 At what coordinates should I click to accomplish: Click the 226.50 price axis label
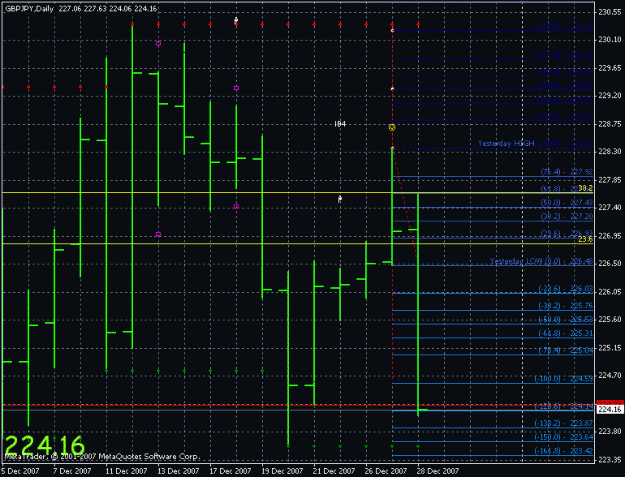pyautogui.click(x=610, y=263)
